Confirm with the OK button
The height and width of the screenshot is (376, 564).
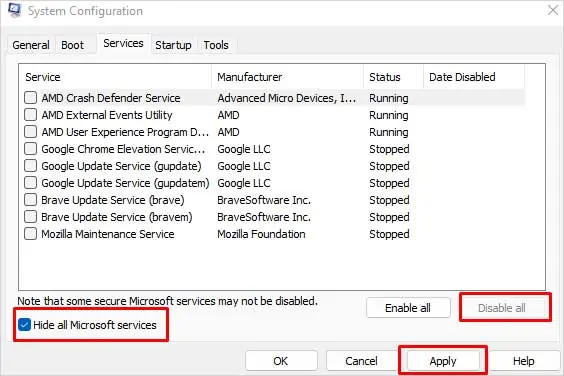point(281,361)
